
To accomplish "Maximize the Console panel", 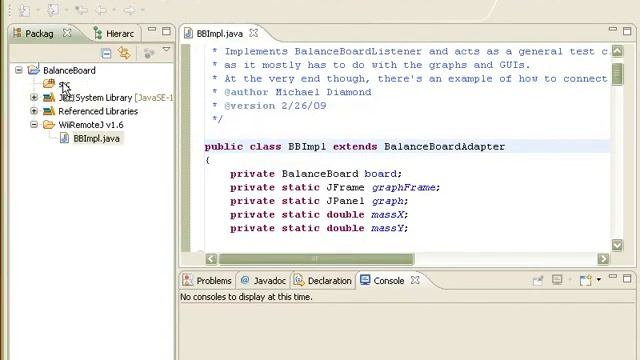I will click(x=627, y=278).
